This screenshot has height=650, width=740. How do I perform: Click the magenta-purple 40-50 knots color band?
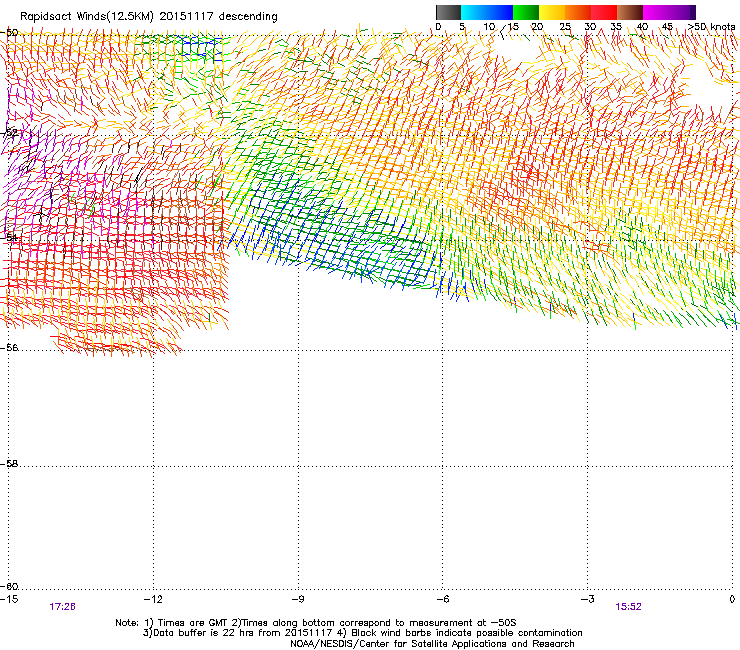tap(669, 12)
